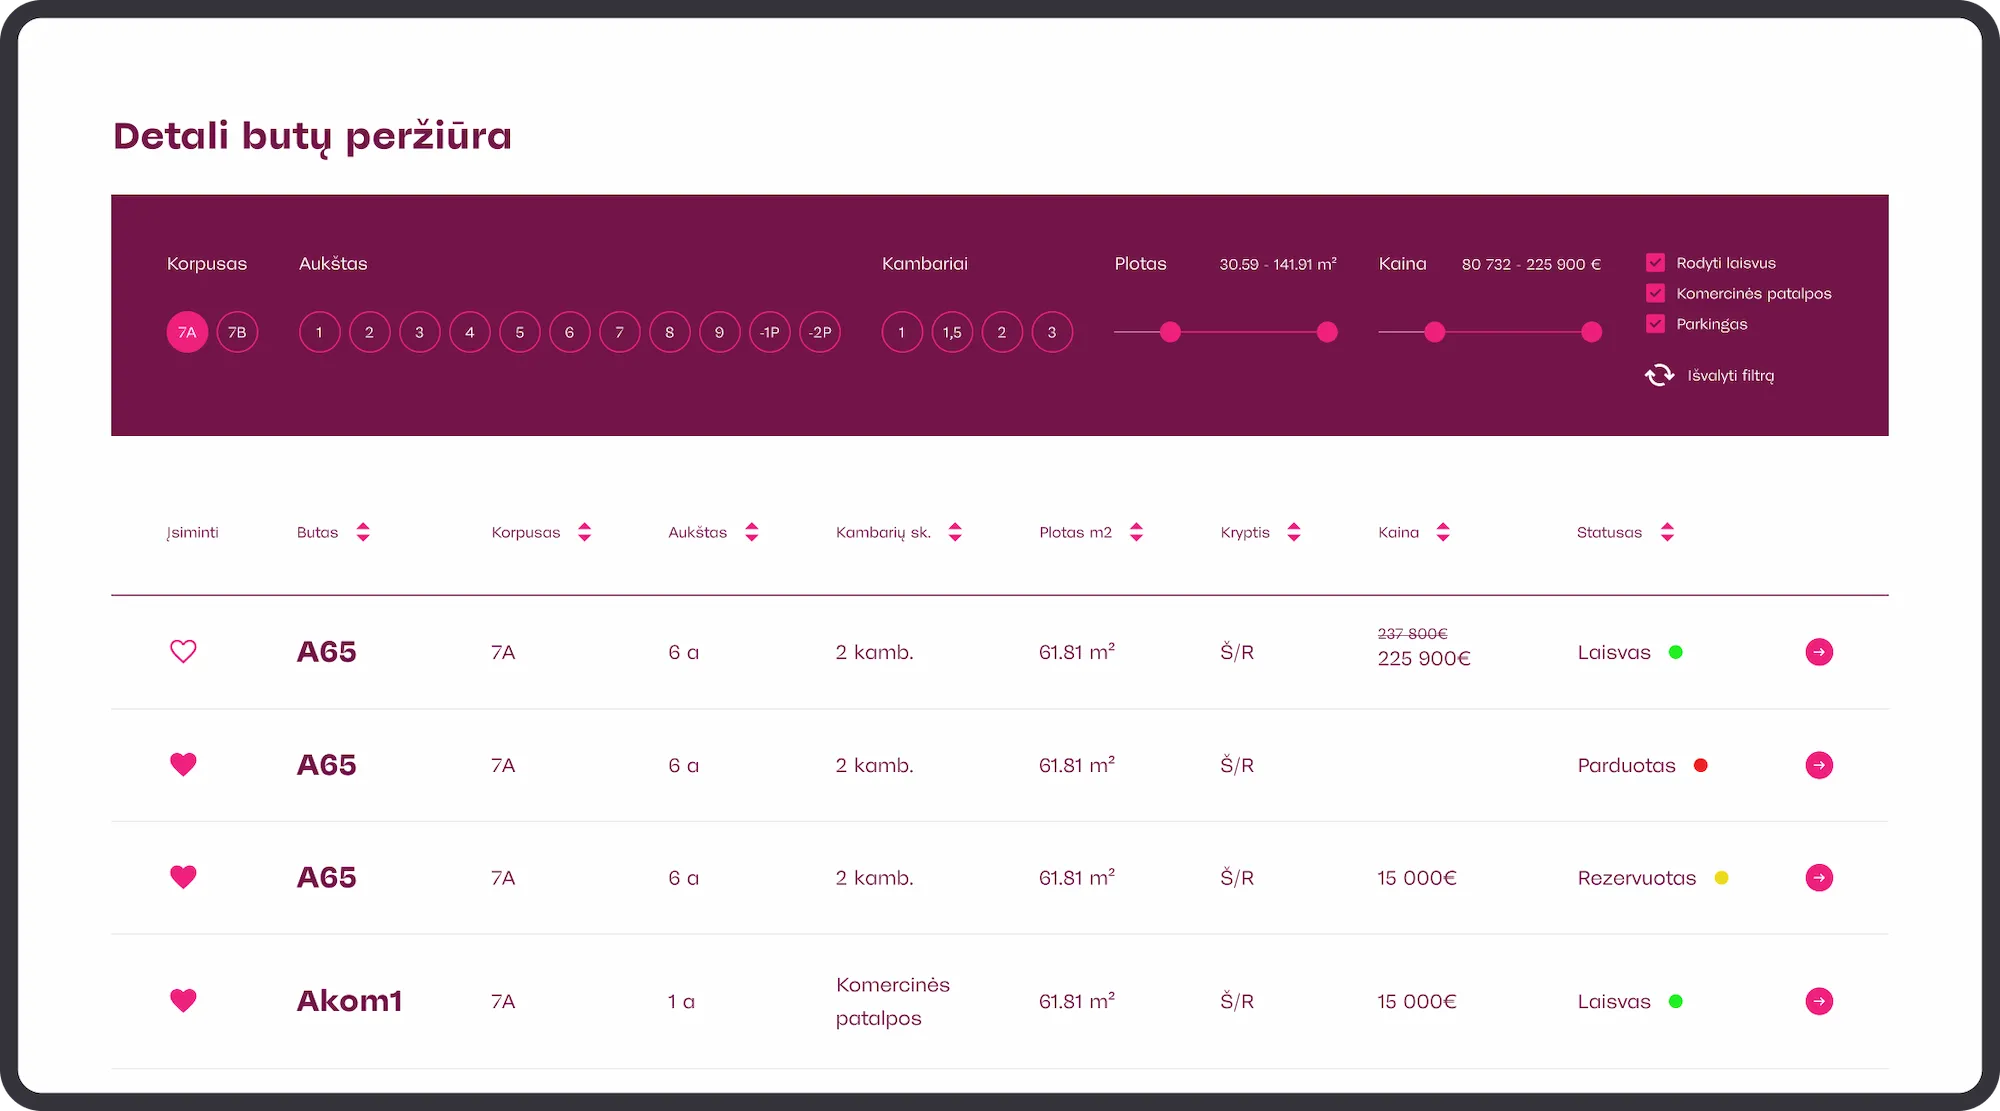This screenshot has width=2000, height=1111.
Task: Click the refresh icon next to Išvalyti filtrą
Action: pos(1660,375)
